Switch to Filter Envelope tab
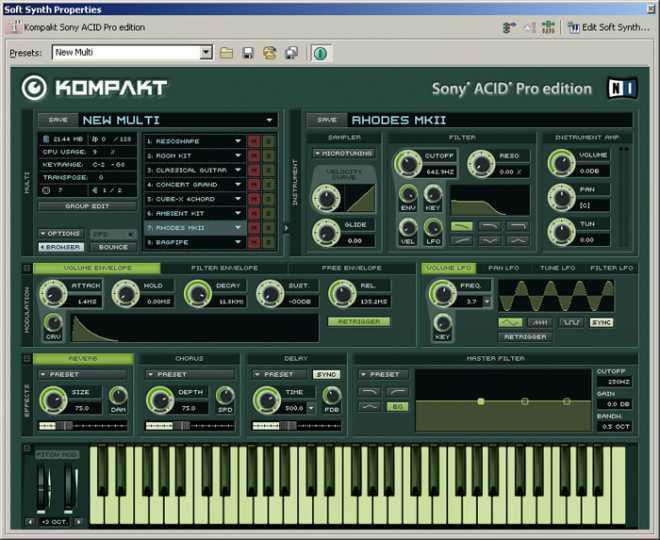The height and width of the screenshot is (540, 660). (224, 268)
